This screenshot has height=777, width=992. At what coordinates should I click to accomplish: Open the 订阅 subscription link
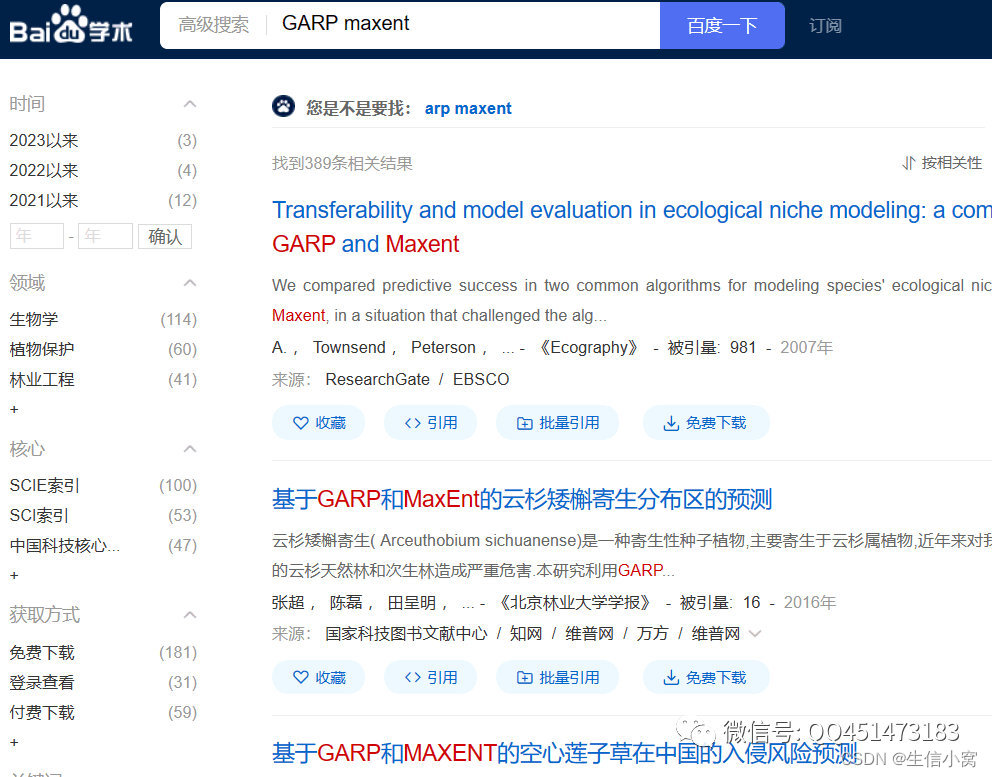(825, 25)
